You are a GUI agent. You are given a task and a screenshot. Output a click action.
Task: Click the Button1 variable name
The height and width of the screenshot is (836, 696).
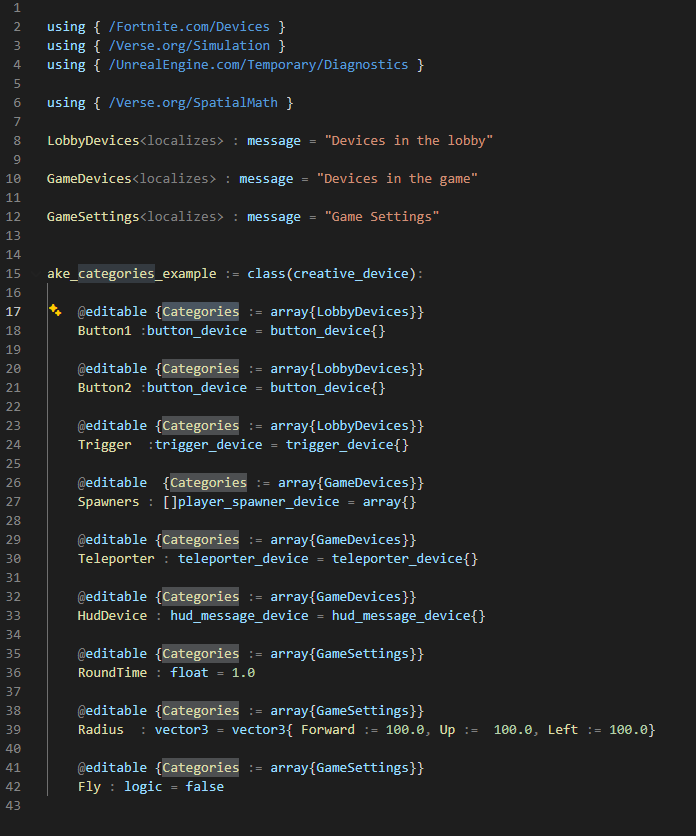click(x=105, y=331)
